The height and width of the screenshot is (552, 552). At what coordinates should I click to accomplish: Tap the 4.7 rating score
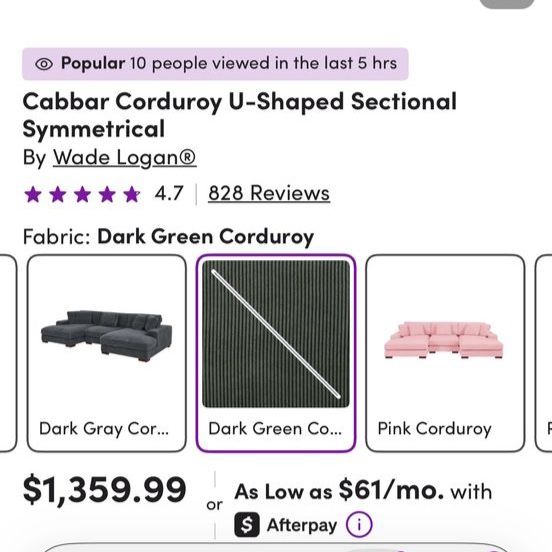pos(169,193)
